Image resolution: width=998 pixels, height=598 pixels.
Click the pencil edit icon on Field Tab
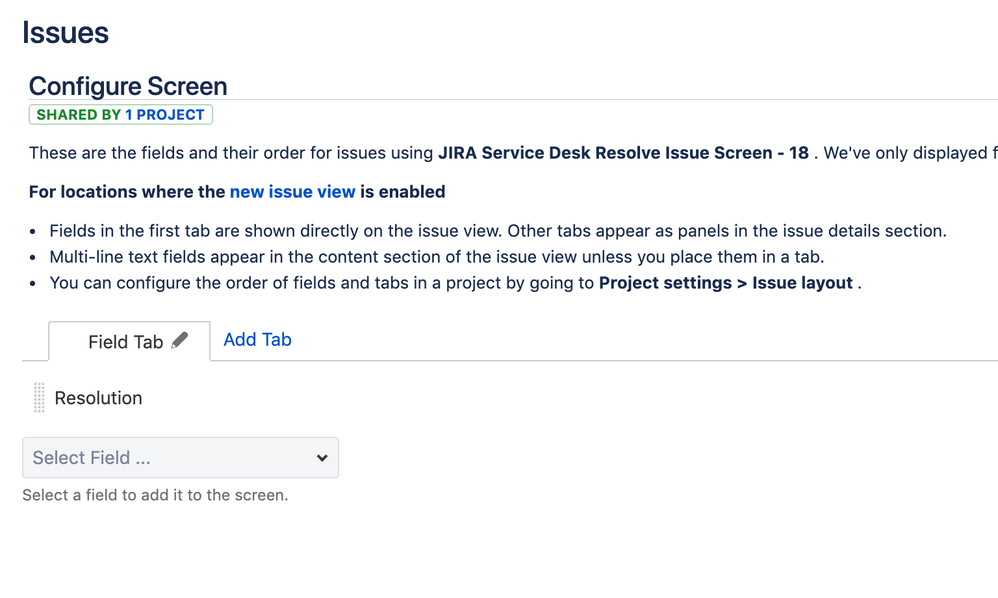click(x=179, y=340)
